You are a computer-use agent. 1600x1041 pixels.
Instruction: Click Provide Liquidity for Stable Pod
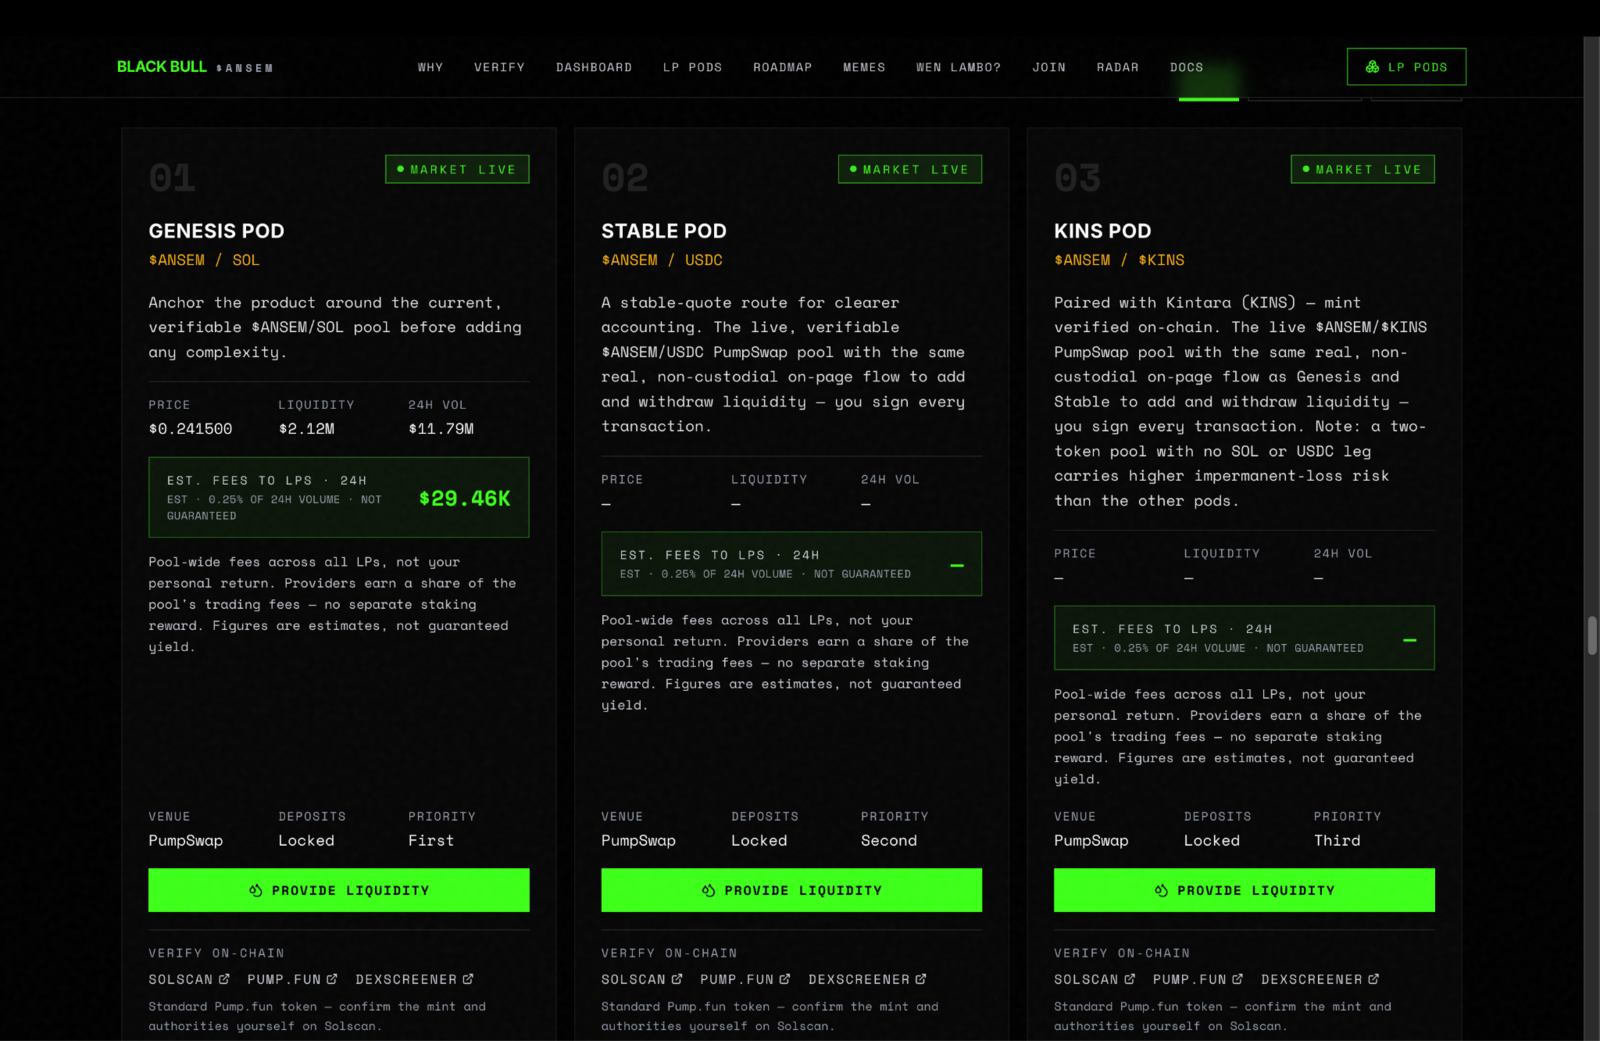pyautogui.click(x=791, y=890)
